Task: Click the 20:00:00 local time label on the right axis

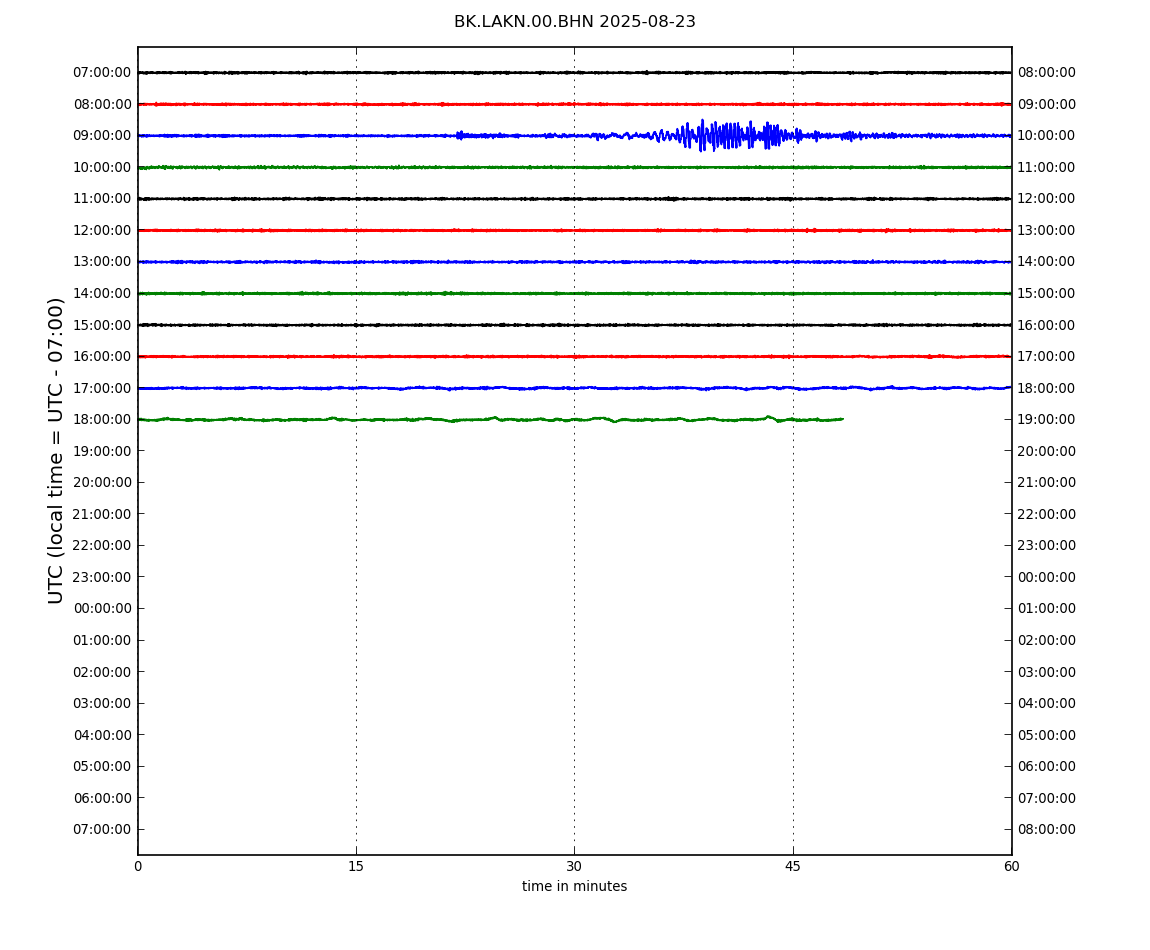Action: pyautogui.click(x=1047, y=451)
